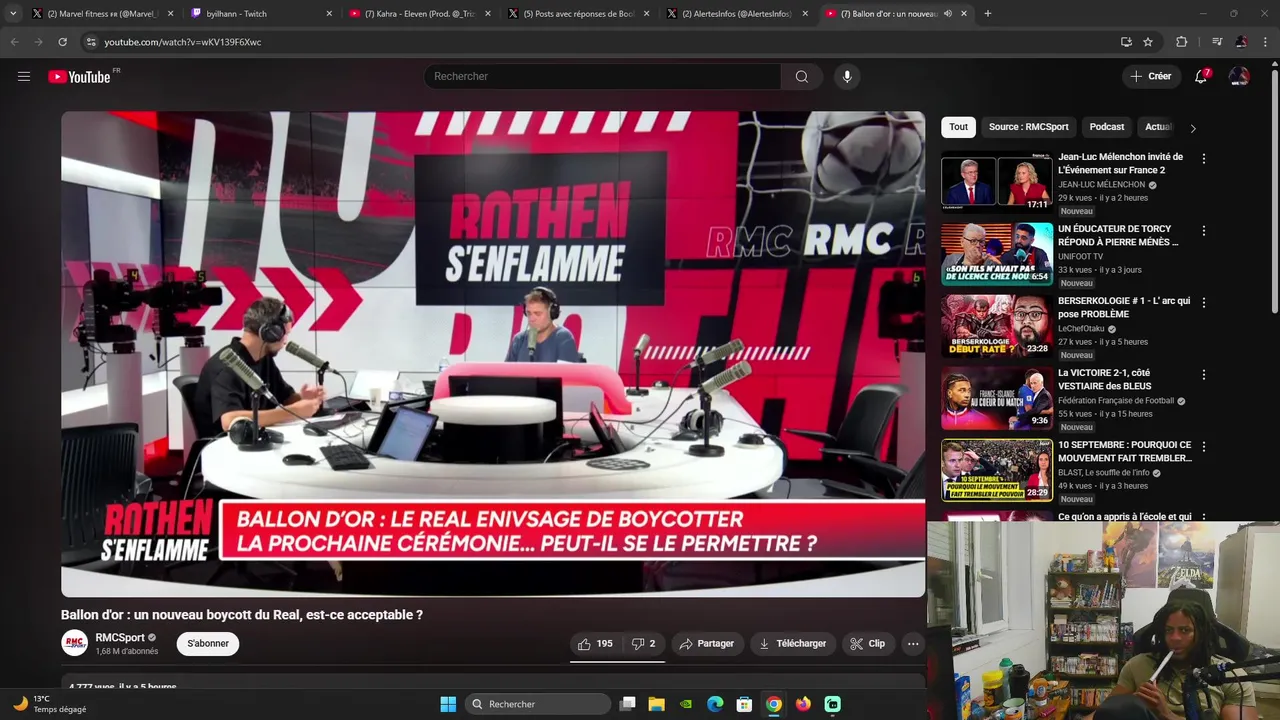Open the browser extensions puzzle icon

click(1181, 42)
